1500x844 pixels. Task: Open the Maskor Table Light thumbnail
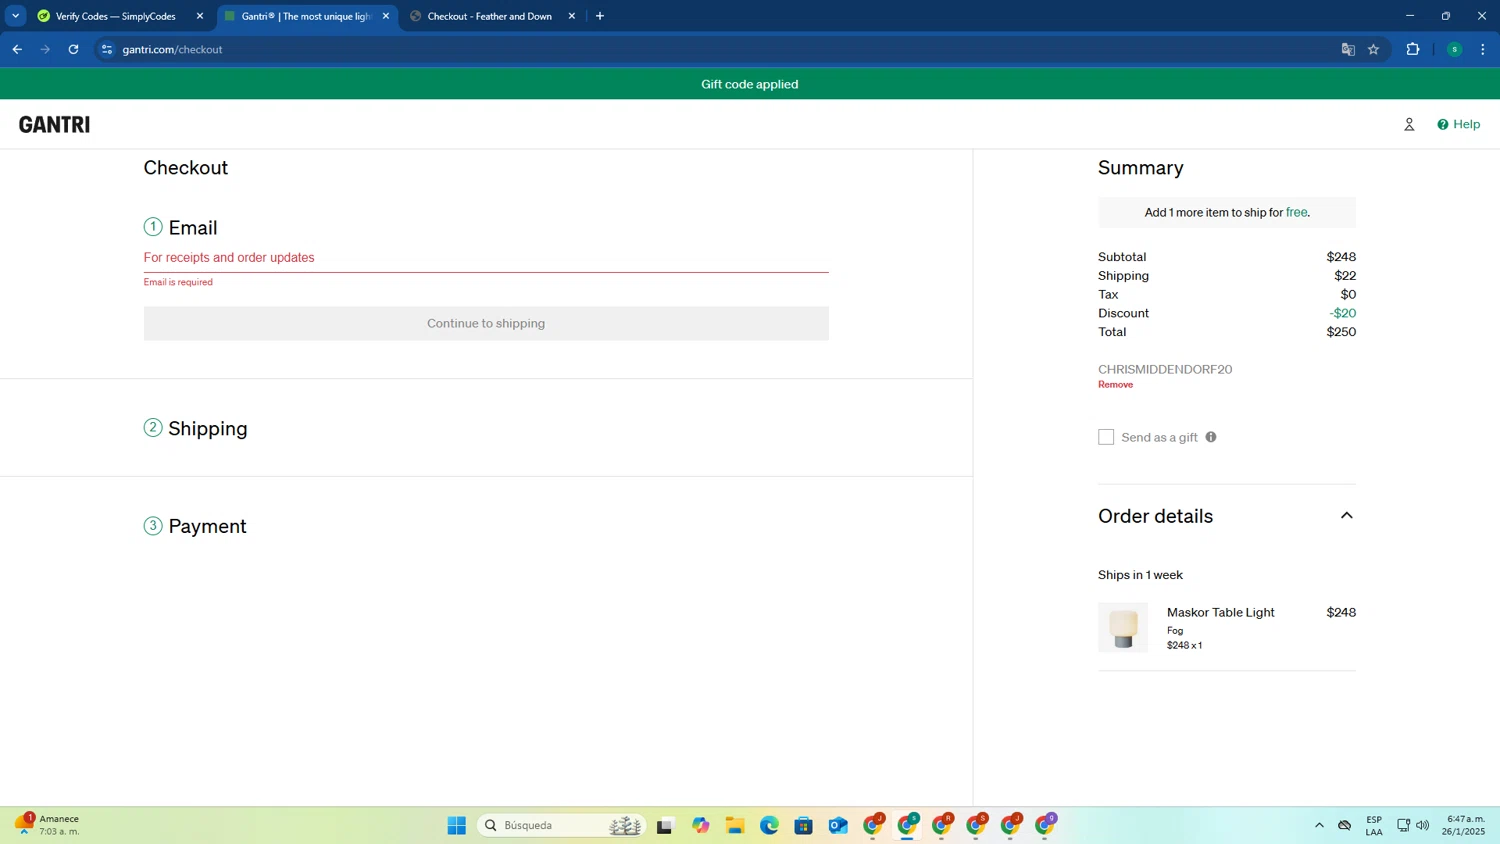tap(1123, 627)
